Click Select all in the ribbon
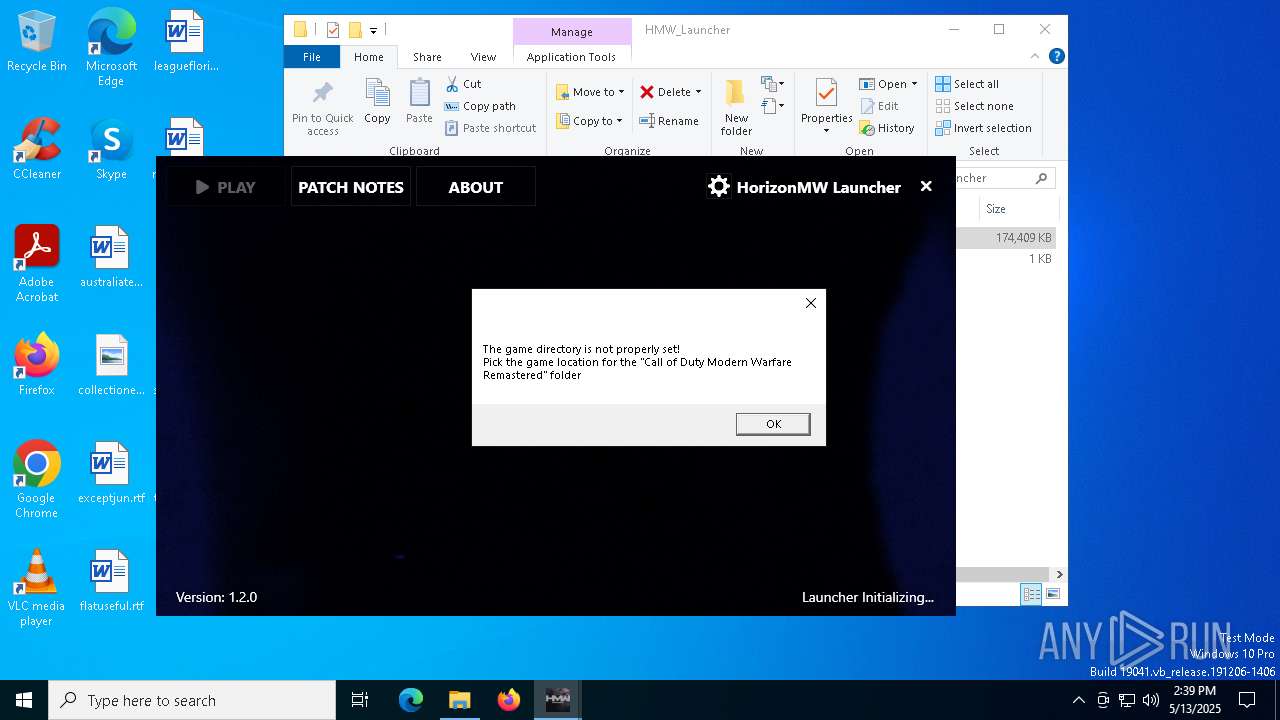Image resolution: width=1280 pixels, height=720 pixels. (x=967, y=84)
